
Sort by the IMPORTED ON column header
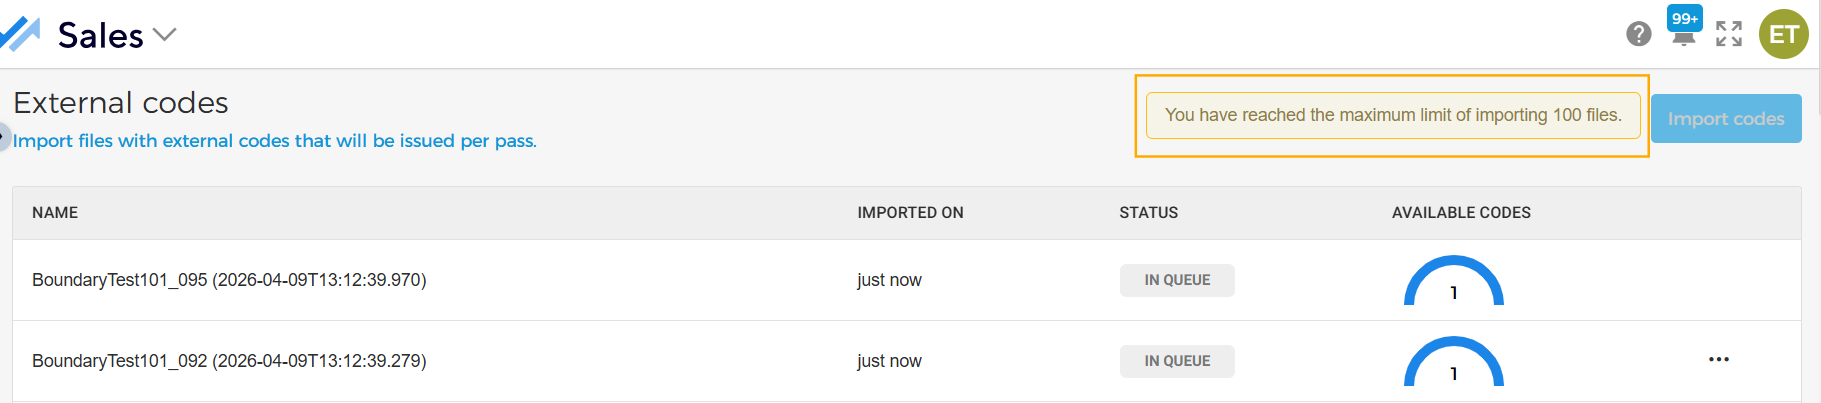coord(910,213)
